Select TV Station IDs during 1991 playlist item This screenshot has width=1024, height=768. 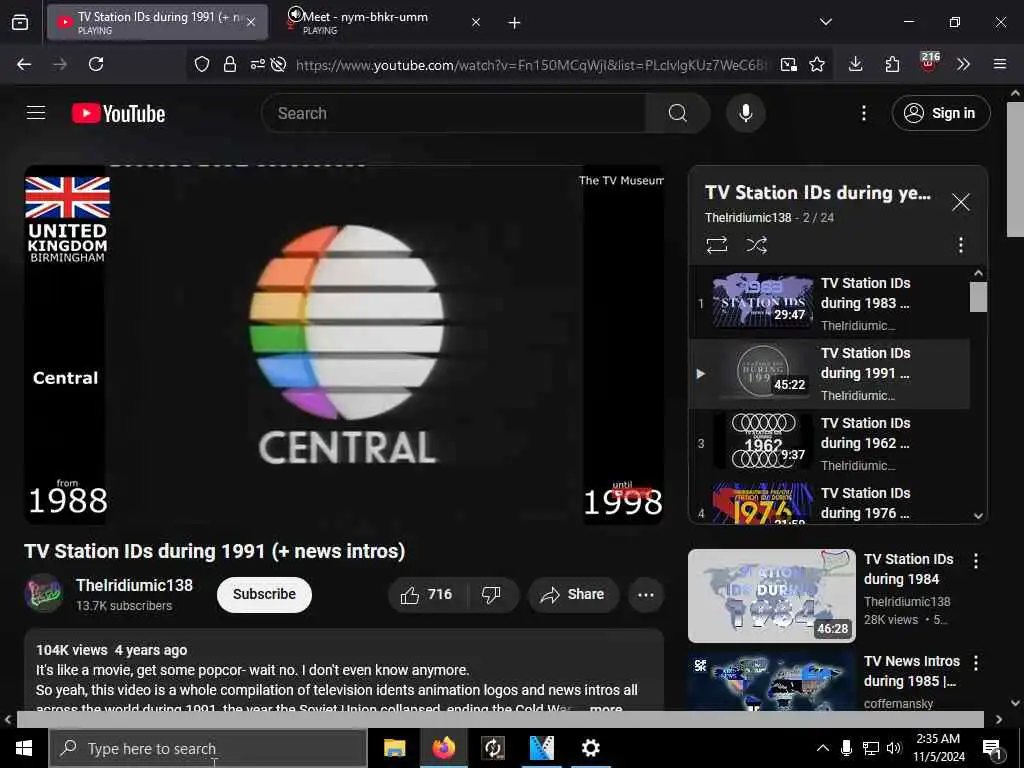(x=829, y=374)
